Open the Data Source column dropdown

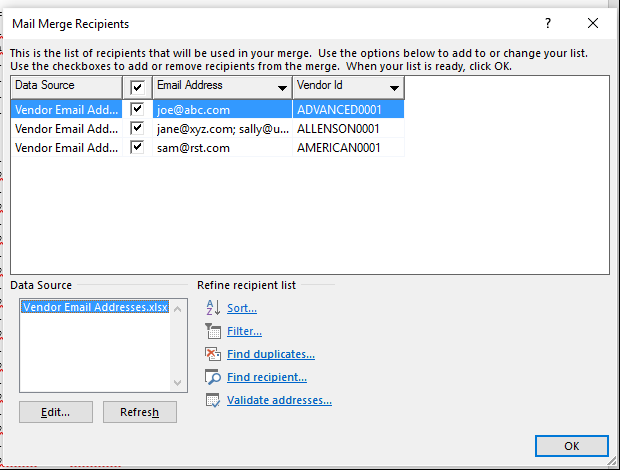click(65, 86)
